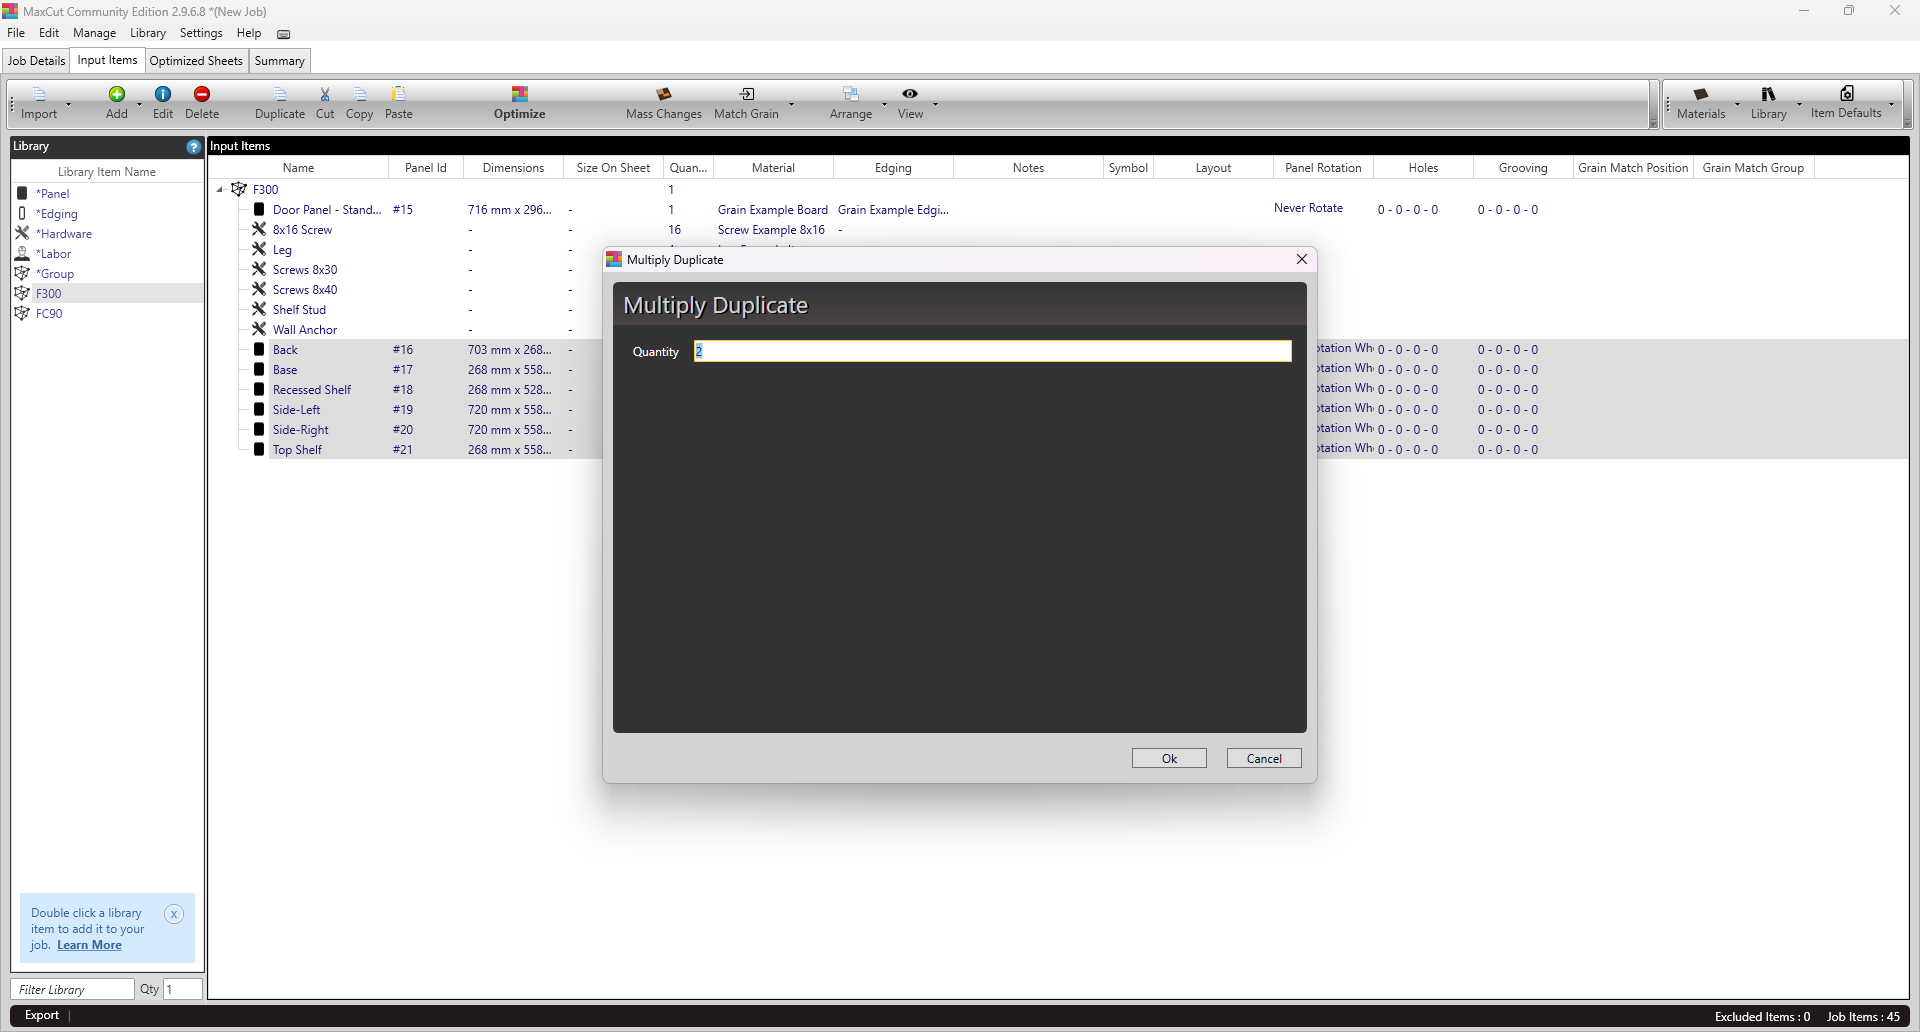Click the Copy toolbar icon

click(x=360, y=94)
